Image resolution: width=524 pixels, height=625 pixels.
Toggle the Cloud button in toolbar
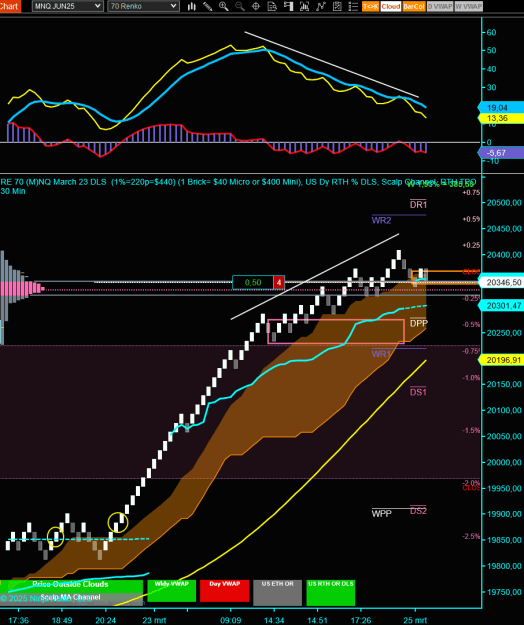391,6
